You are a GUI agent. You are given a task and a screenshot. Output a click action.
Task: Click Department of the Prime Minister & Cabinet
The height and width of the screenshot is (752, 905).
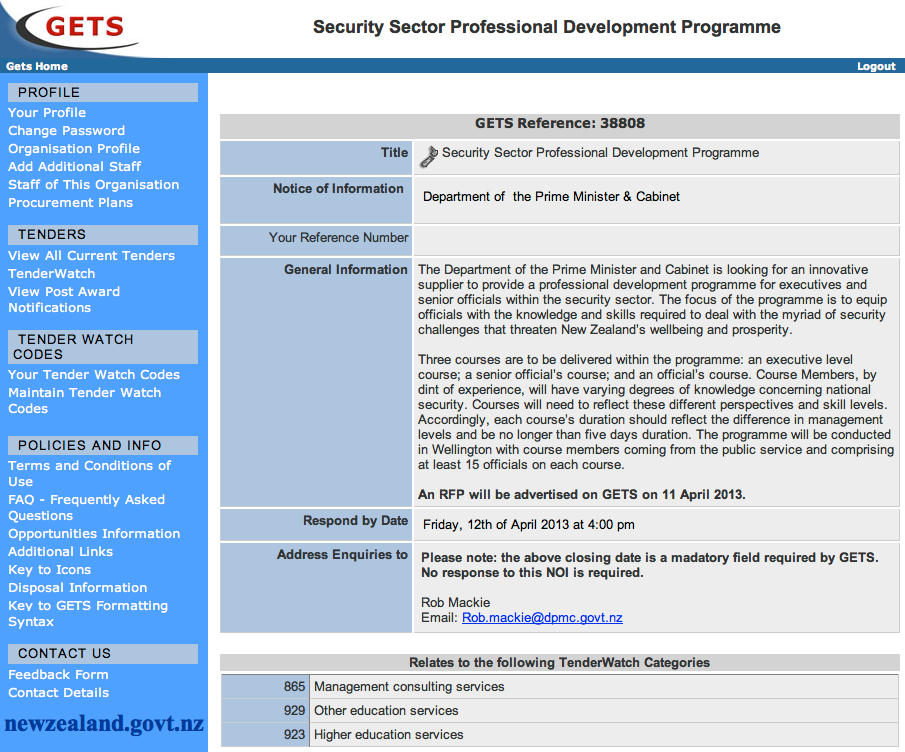tap(551, 197)
